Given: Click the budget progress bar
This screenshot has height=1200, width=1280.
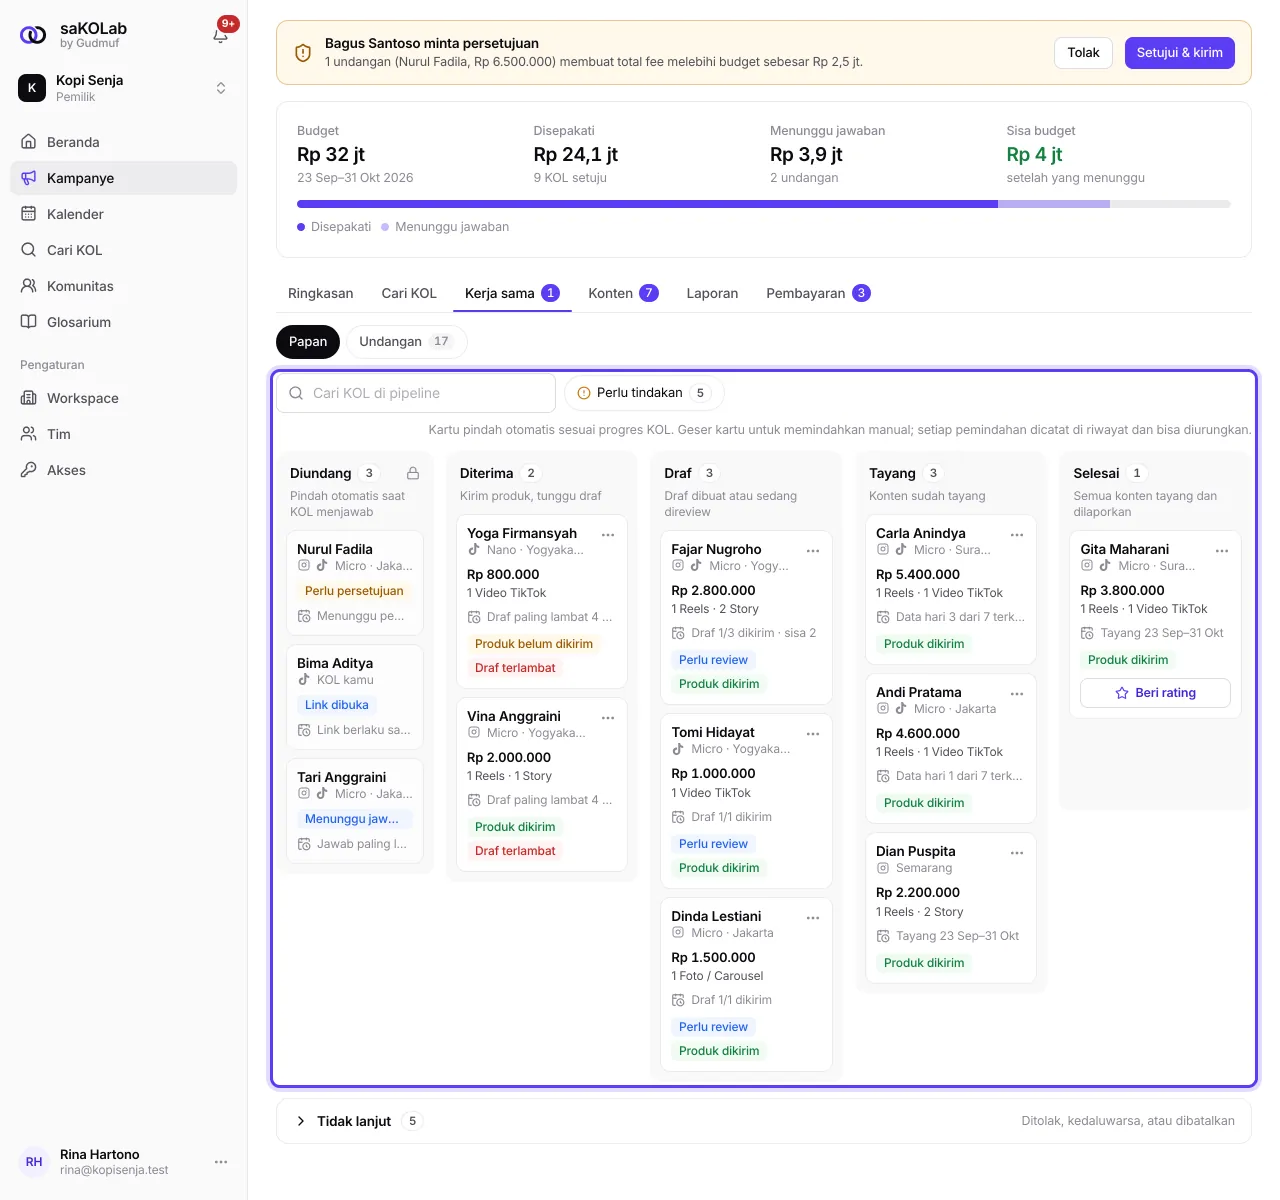Looking at the screenshot, I should point(763,204).
